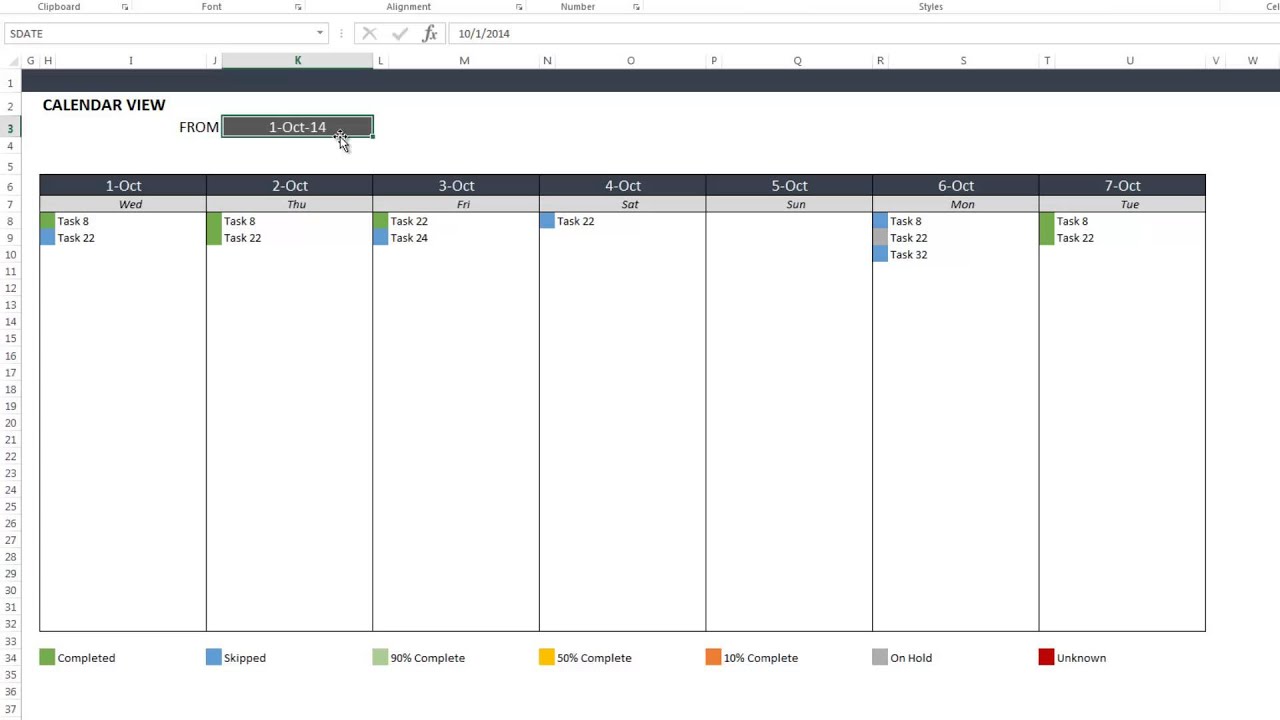
Task: Open the Alignment dialog launcher
Action: coord(519,7)
